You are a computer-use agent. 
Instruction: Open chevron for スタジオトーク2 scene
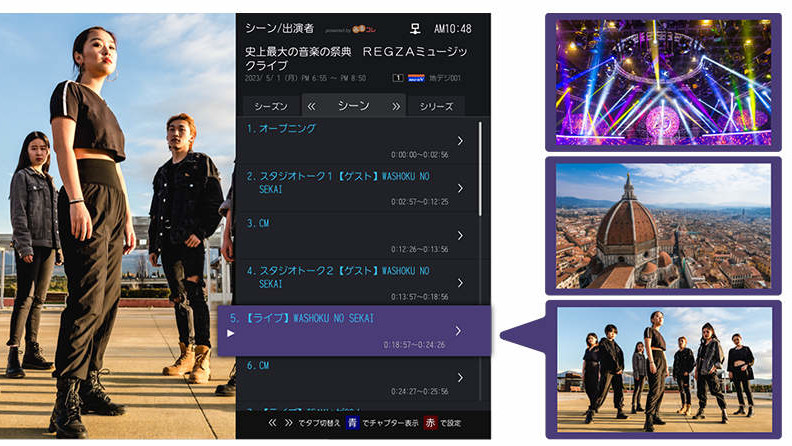pyautogui.click(x=459, y=282)
